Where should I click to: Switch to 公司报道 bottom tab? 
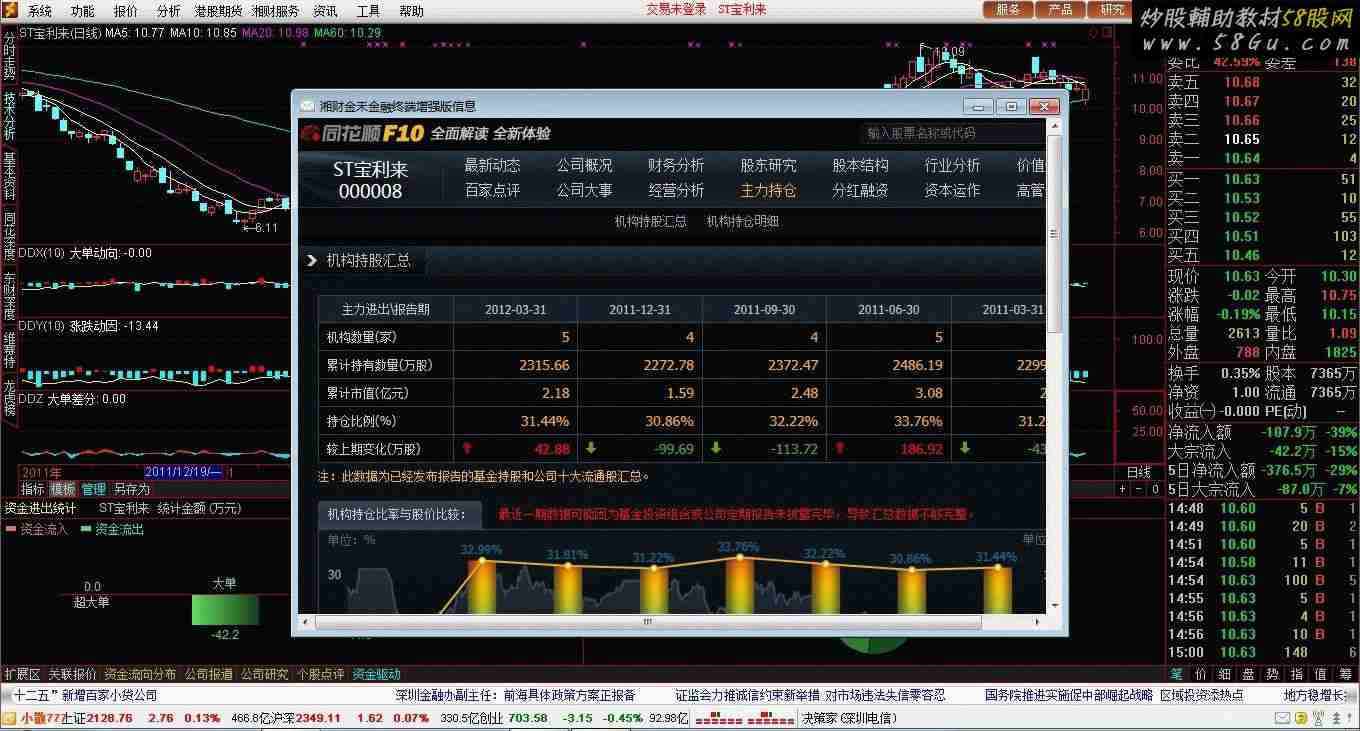pos(209,674)
